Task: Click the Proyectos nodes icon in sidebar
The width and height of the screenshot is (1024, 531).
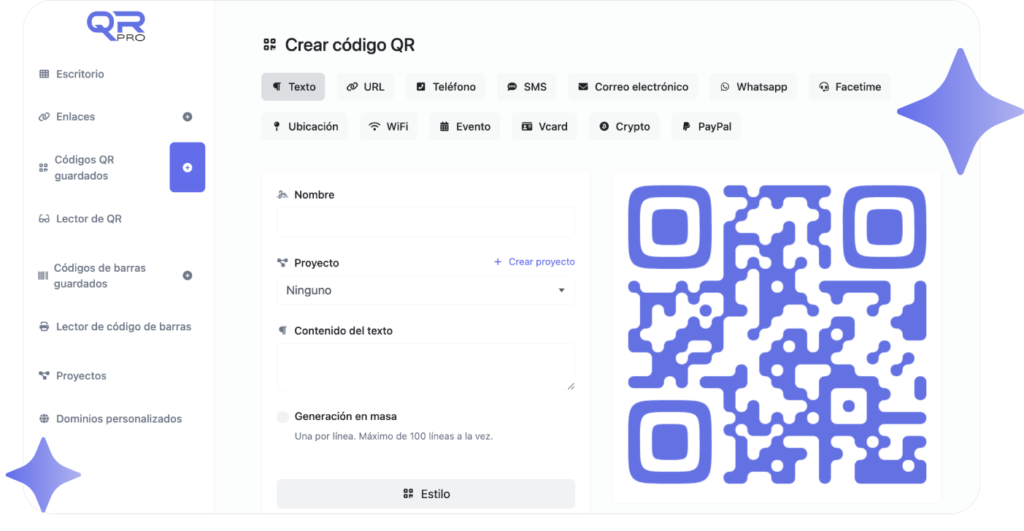Action: (44, 376)
